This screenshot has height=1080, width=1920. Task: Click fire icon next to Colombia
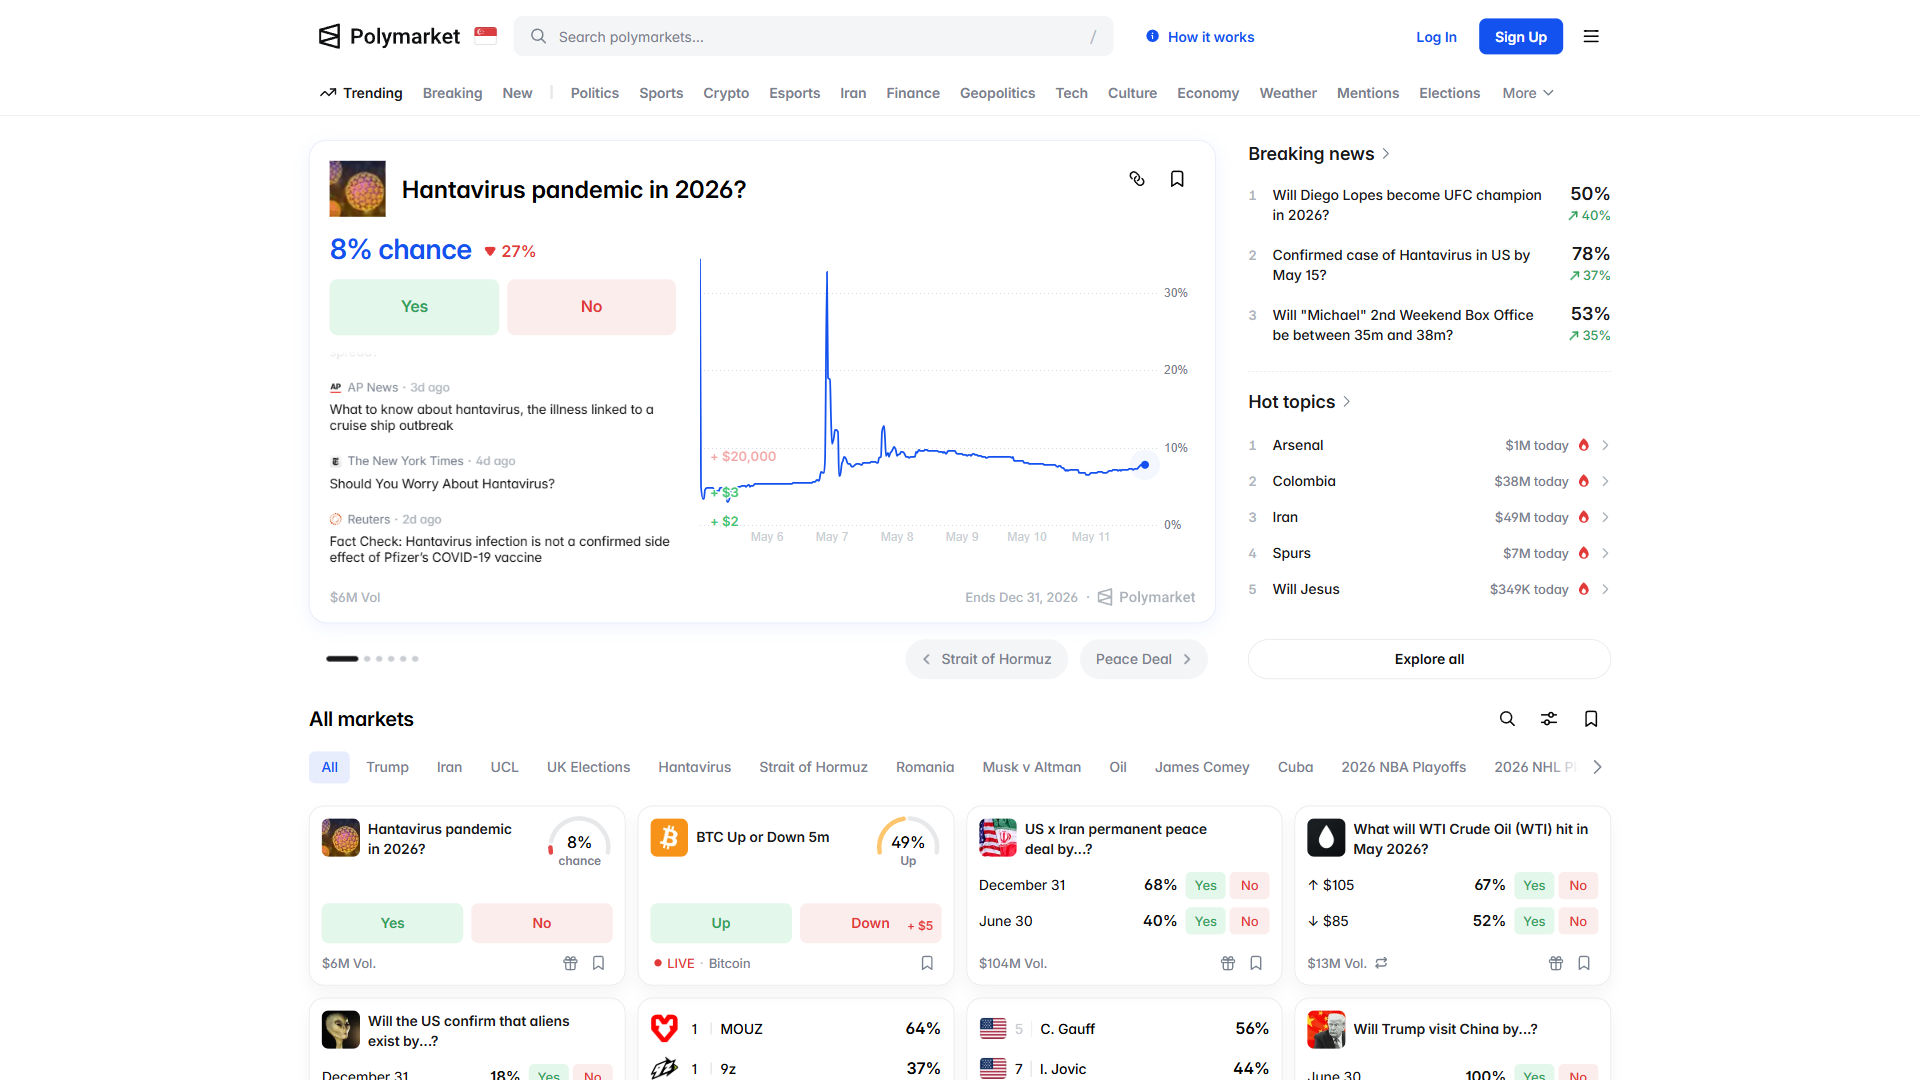pyautogui.click(x=1584, y=481)
